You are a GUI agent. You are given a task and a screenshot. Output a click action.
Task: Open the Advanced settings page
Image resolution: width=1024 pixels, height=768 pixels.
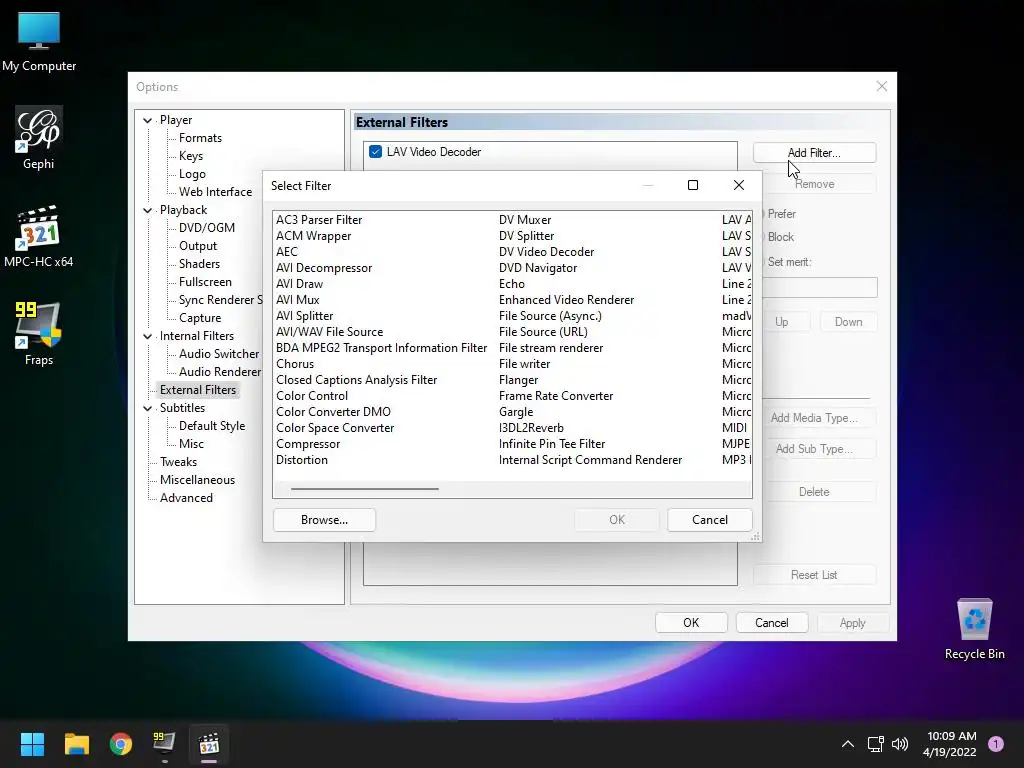186,498
